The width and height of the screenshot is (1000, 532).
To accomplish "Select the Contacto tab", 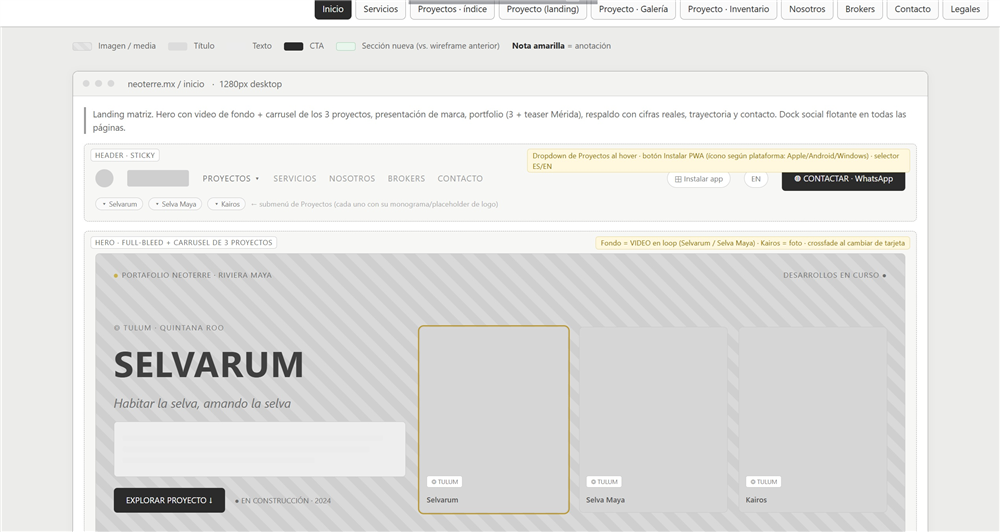I will pyautogui.click(x=912, y=10).
